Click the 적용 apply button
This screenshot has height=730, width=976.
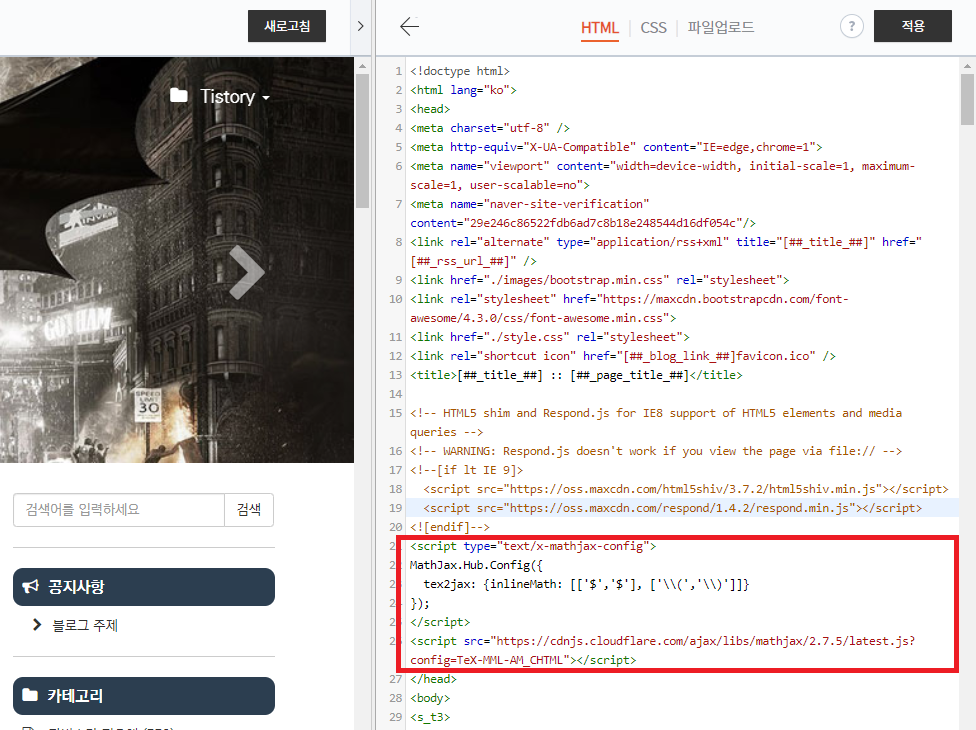[913, 26]
